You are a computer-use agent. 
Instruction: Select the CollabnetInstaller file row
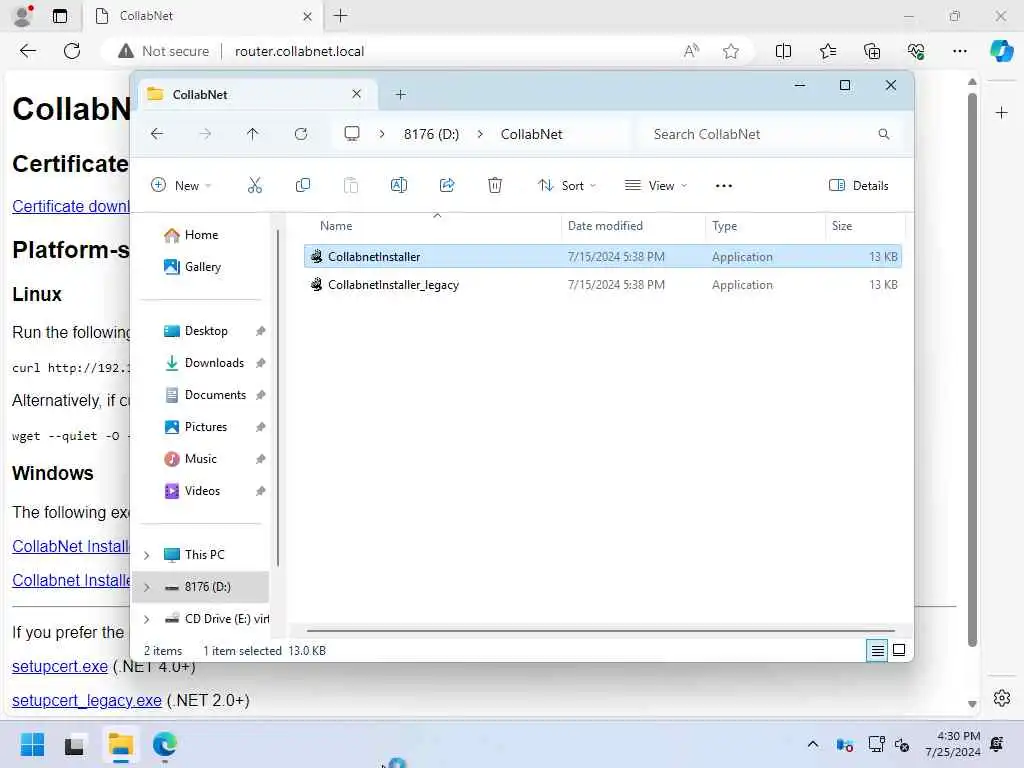click(602, 257)
